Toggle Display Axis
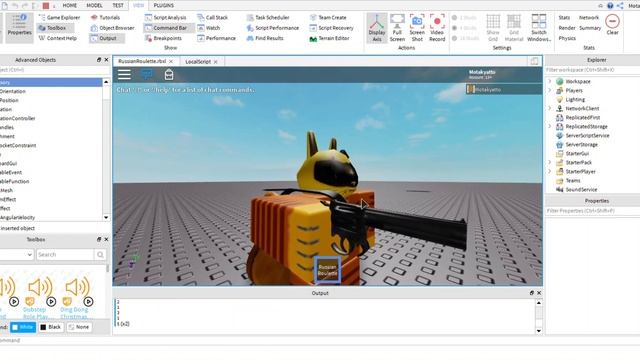640x360 pixels. pyautogui.click(x=377, y=28)
